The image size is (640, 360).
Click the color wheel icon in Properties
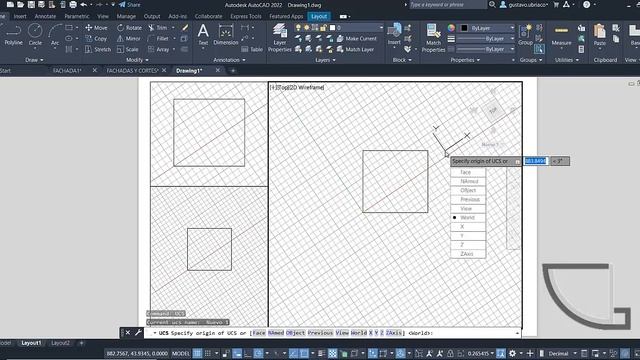(451, 28)
